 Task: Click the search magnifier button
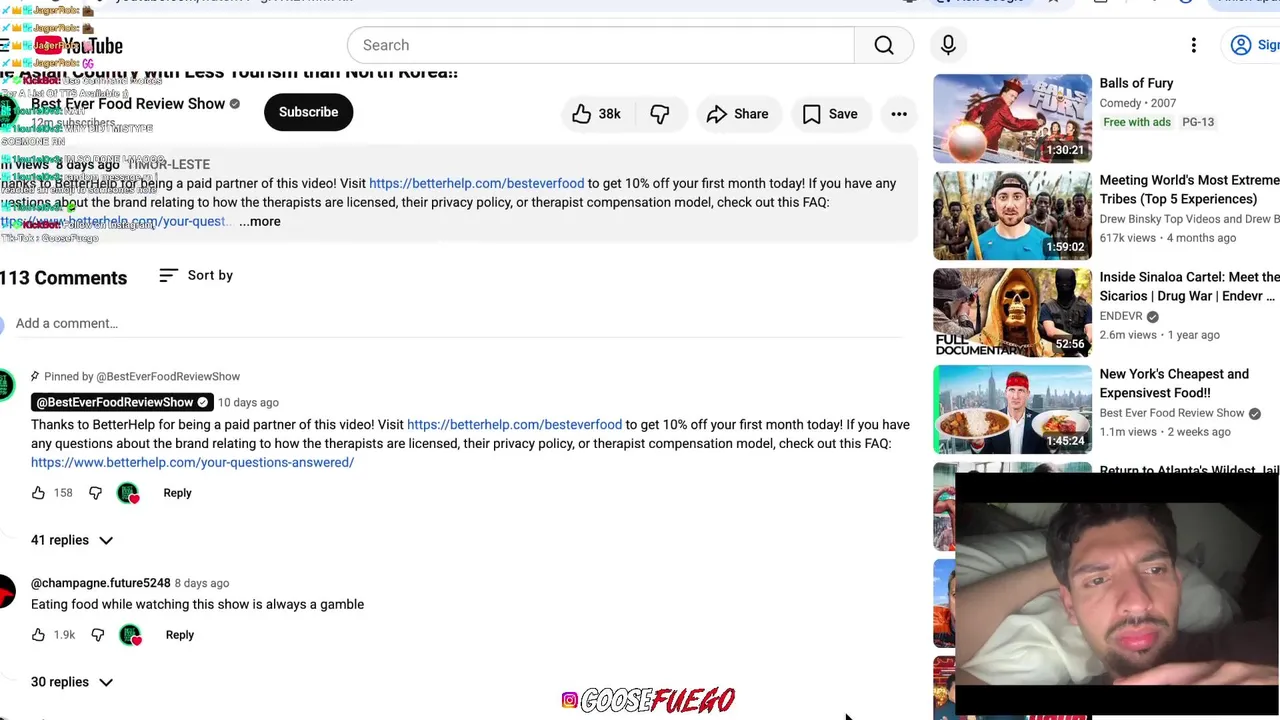point(884,45)
